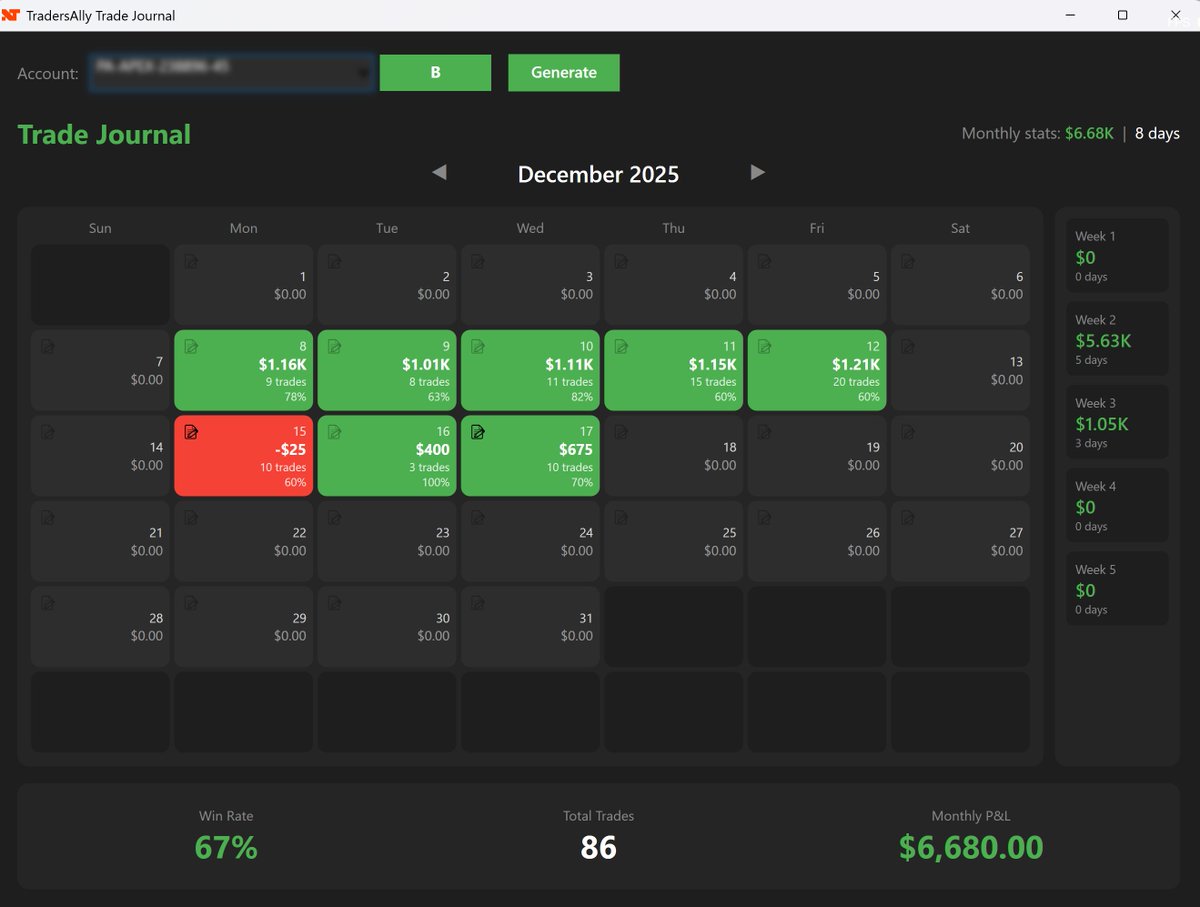The width and height of the screenshot is (1200, 907).
Task: Open the note icon on December 14
Action: coord(48,432)
